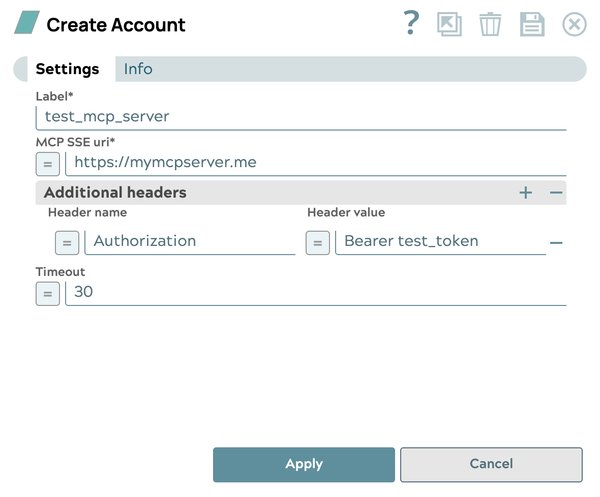Select the Settings tab

point(67,69)
